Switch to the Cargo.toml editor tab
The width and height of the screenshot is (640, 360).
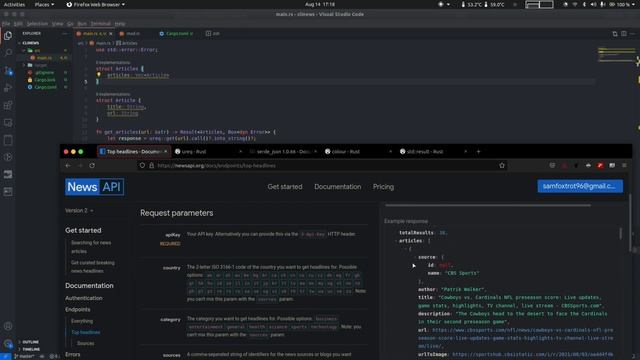(x=176, y=33)
